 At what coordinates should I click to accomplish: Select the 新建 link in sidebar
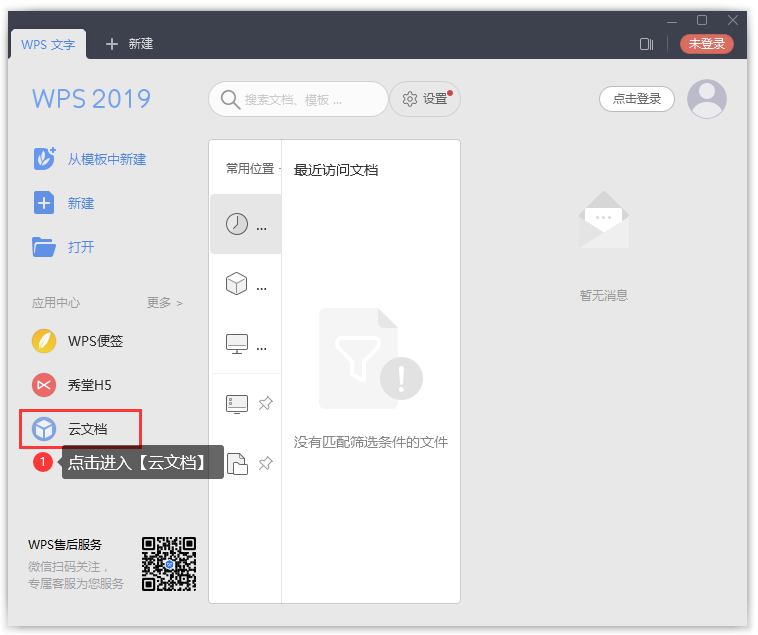tap(81, 203)
